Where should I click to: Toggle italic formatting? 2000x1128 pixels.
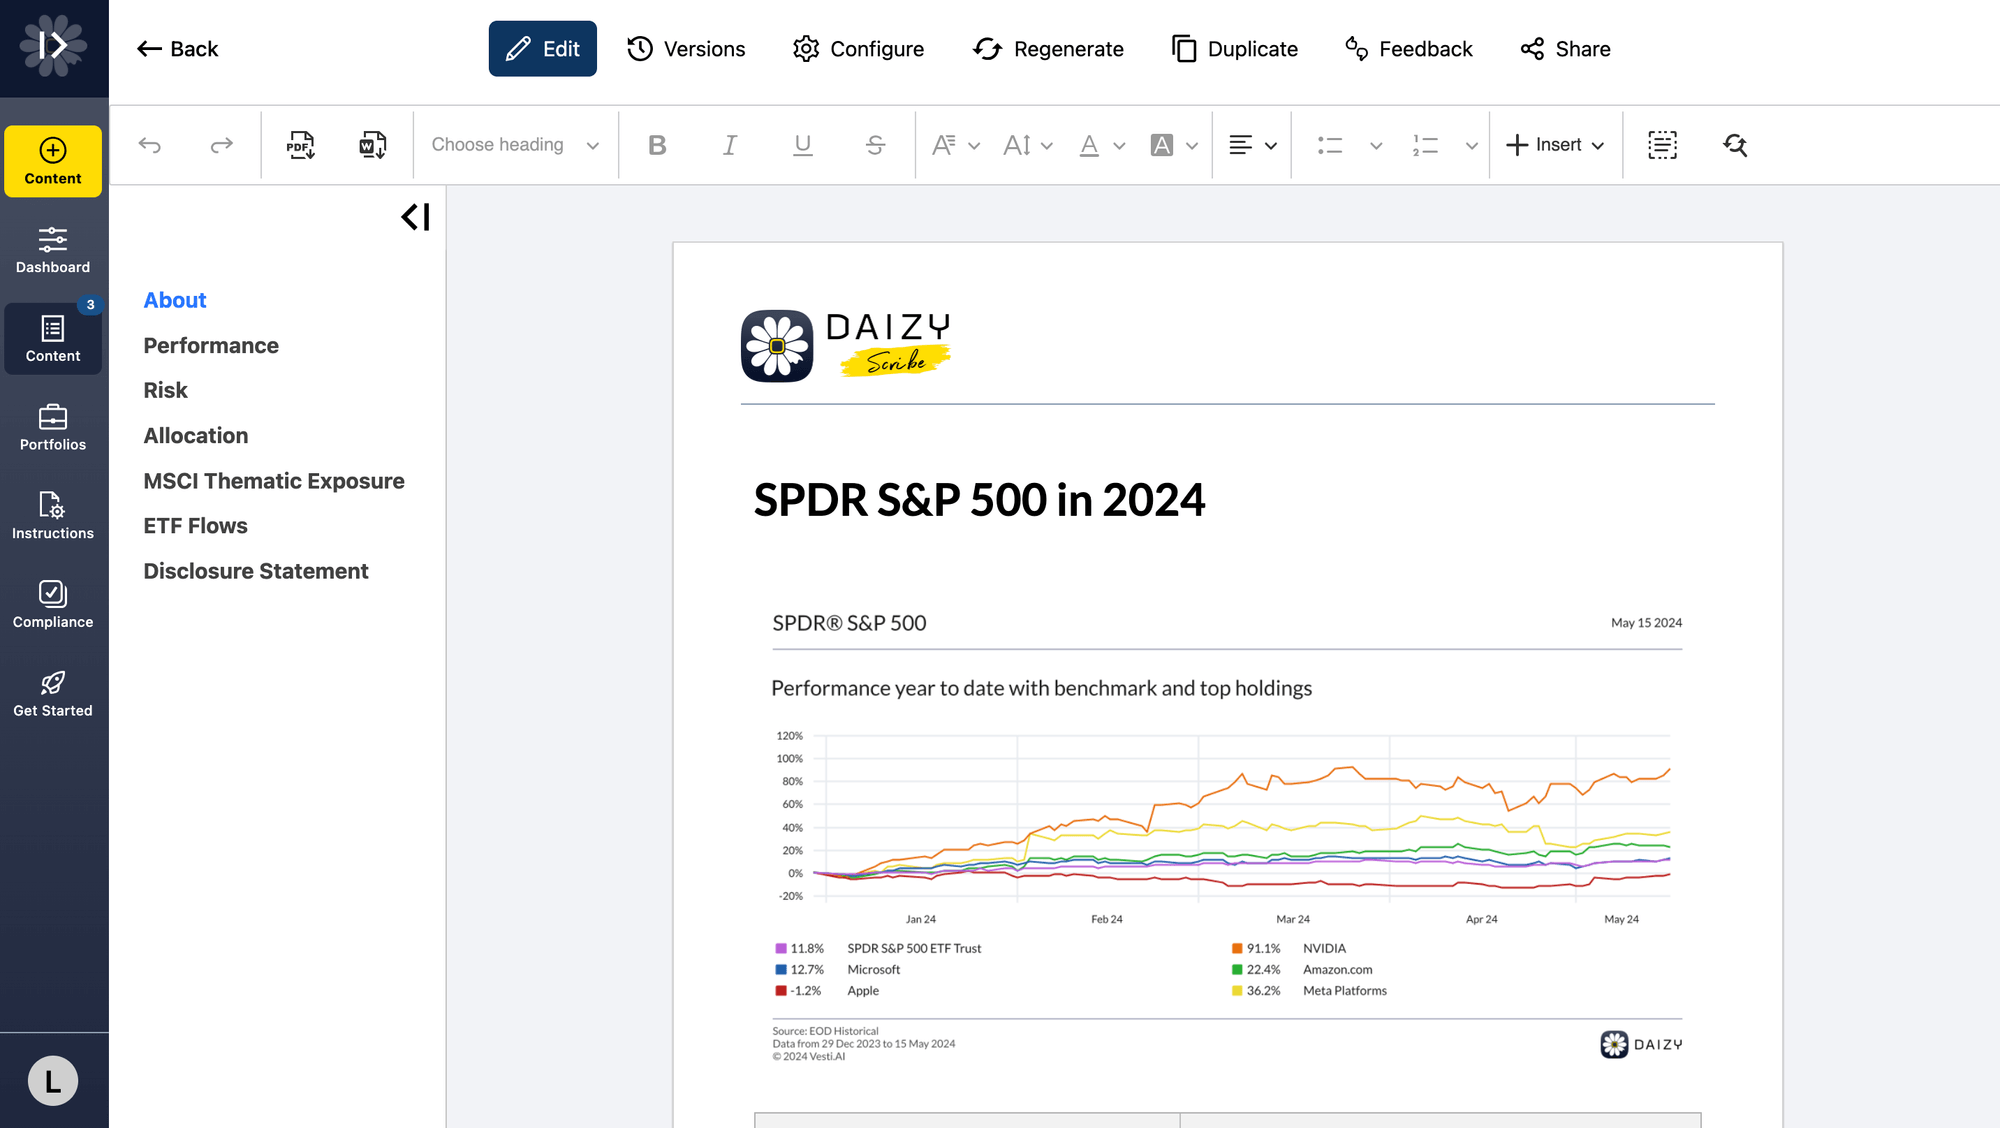click(730, 145)
